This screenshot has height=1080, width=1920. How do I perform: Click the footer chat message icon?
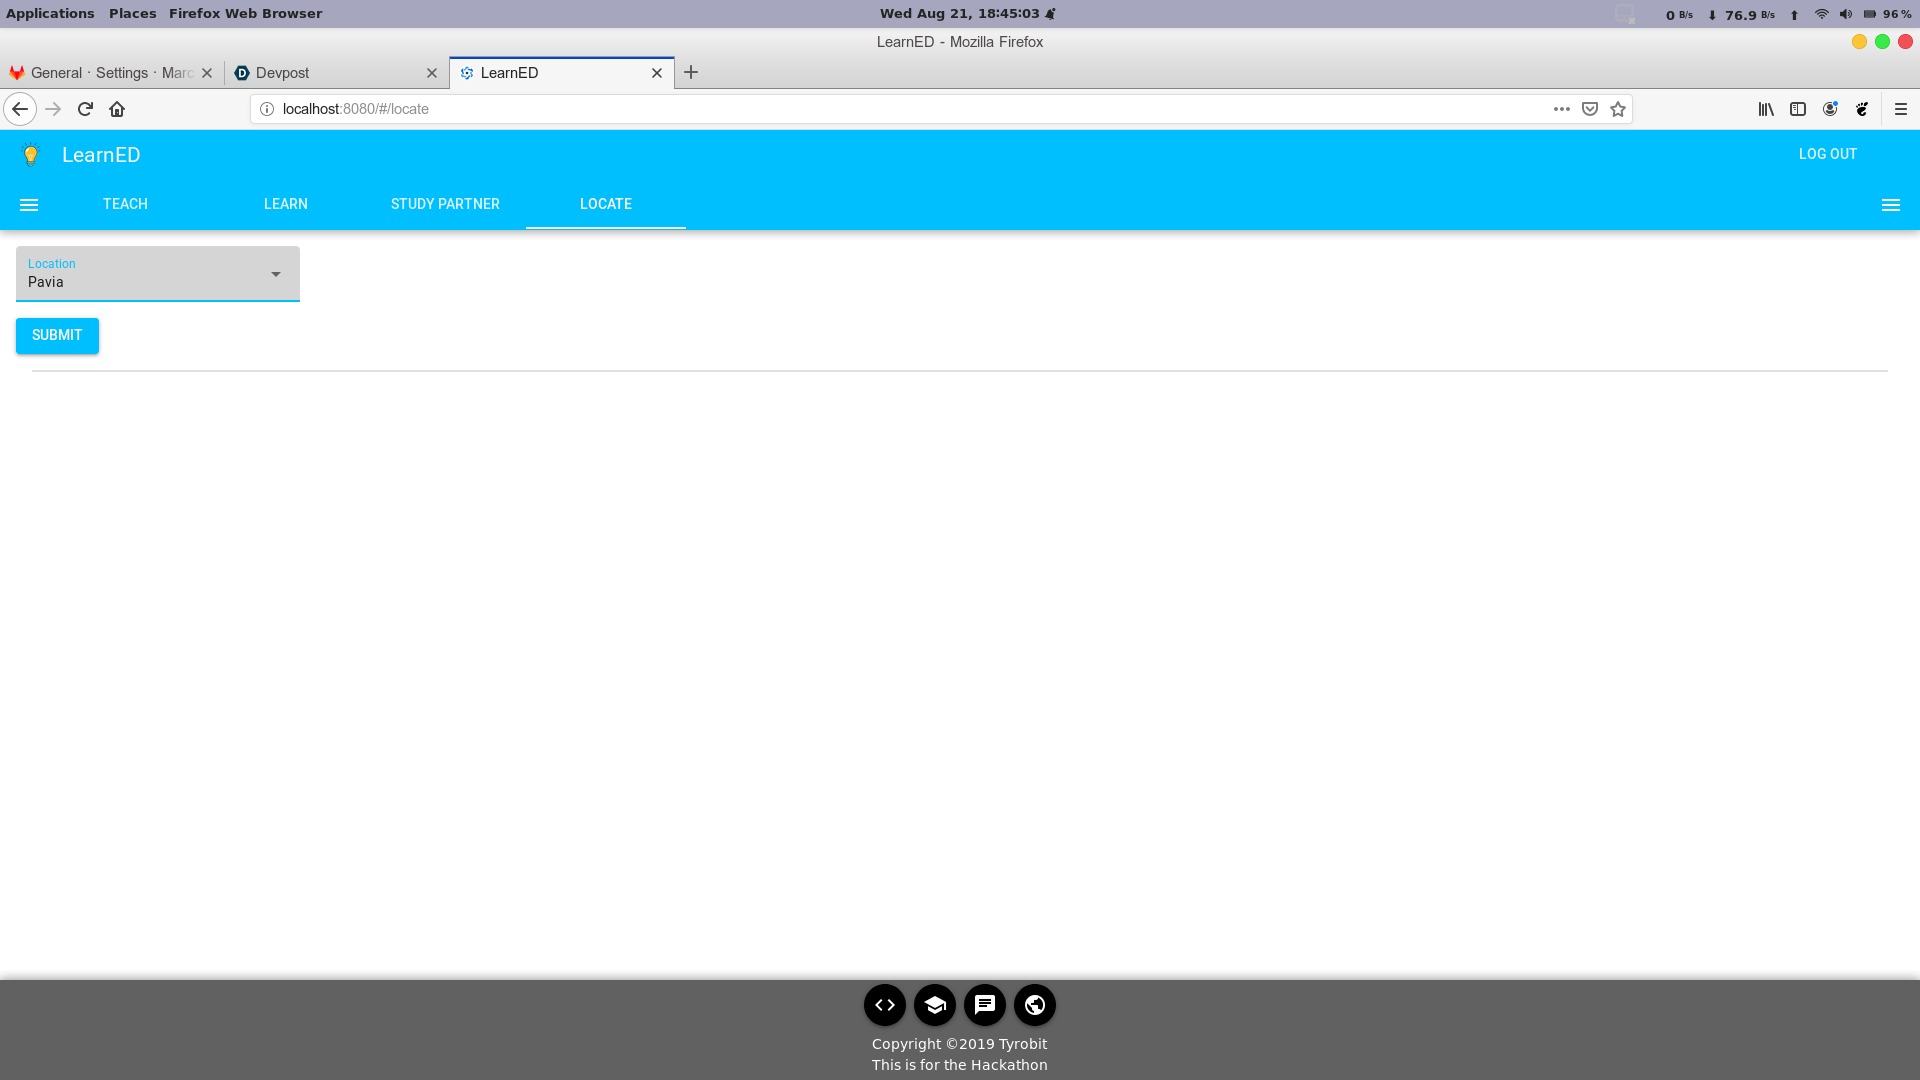point(984,1005)
